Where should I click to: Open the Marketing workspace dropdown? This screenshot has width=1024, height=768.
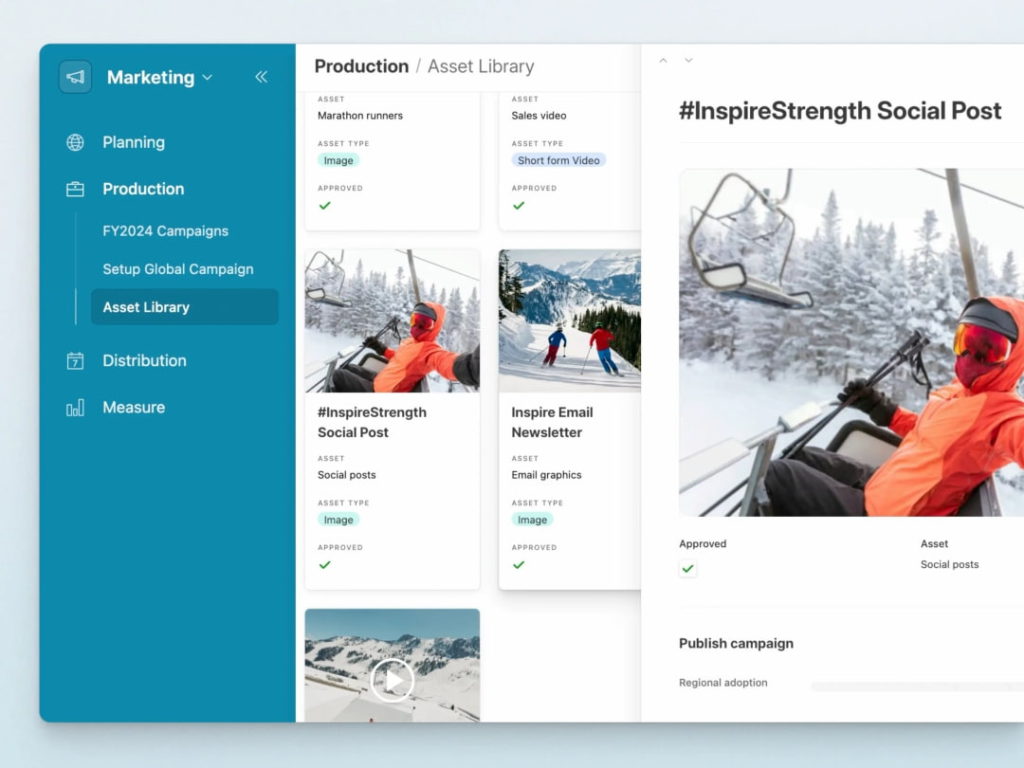pos(207,77)
